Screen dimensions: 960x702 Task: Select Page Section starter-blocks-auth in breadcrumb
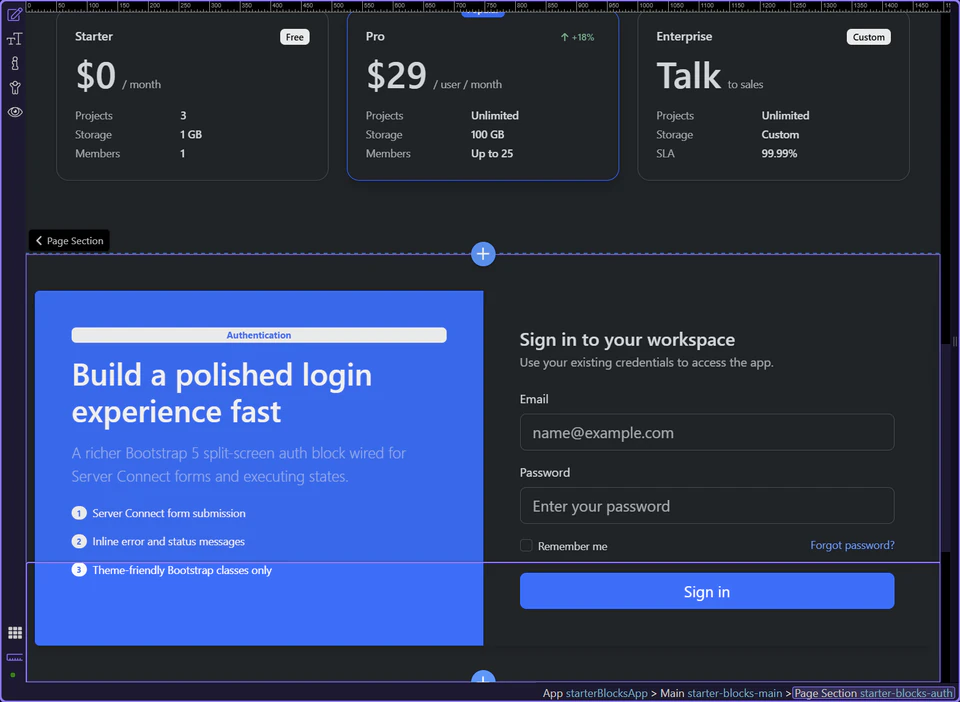873,692
